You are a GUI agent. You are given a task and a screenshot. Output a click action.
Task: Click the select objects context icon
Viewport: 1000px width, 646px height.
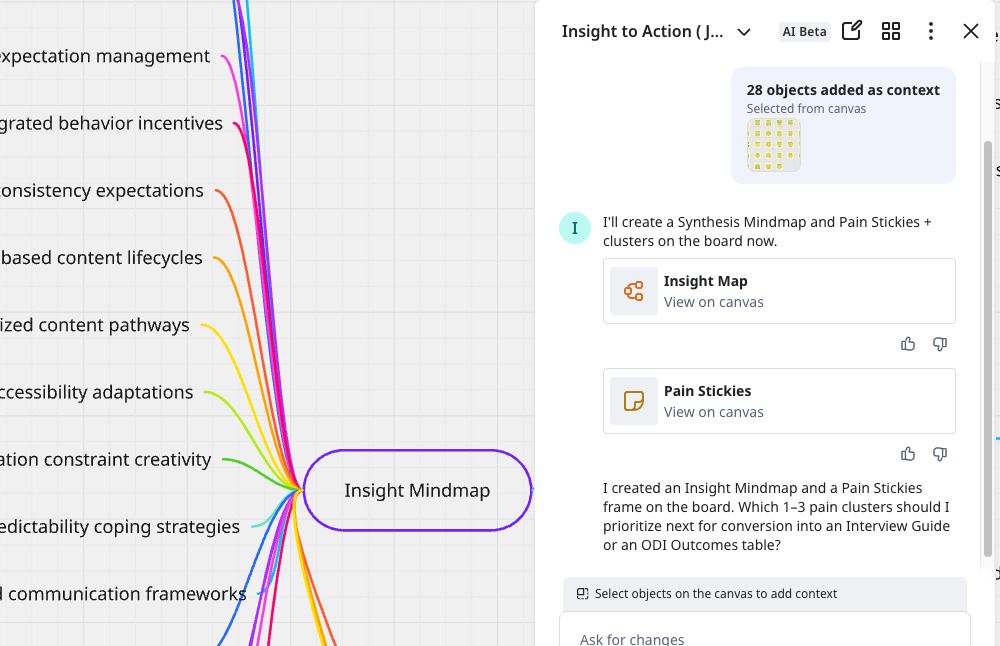point(582,594)
